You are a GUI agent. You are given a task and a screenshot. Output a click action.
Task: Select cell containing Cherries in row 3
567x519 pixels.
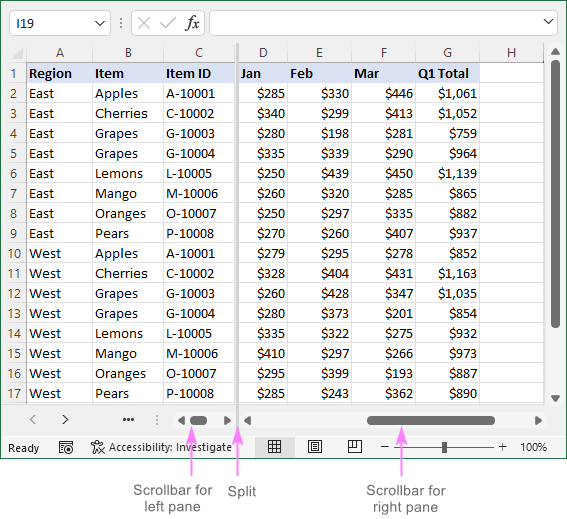128,114
